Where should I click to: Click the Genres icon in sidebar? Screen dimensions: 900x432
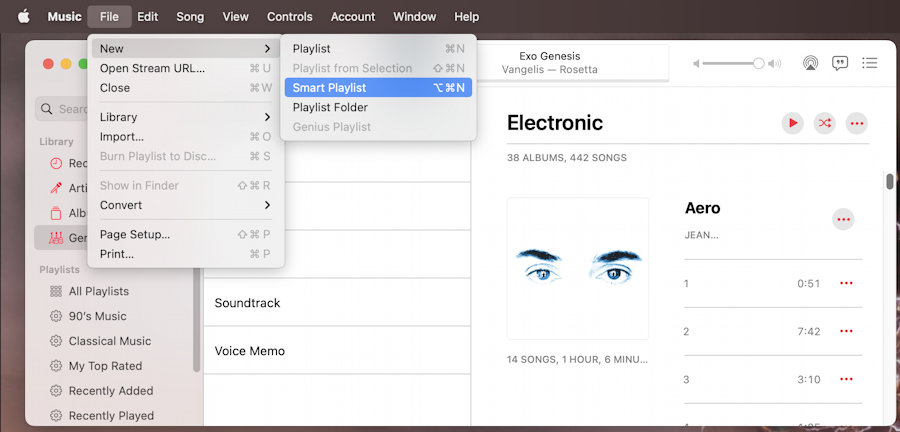point(56,238)
